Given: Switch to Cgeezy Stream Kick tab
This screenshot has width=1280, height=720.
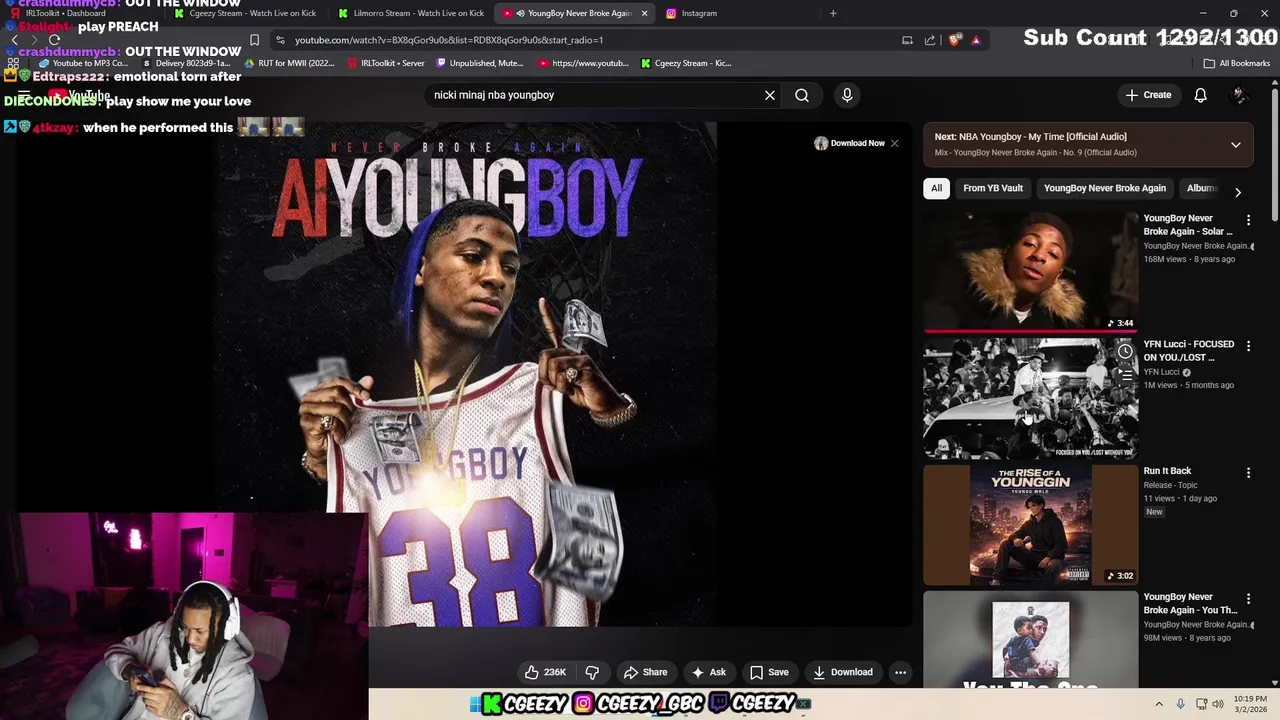Looking at the screenshot, I should 244,13.
